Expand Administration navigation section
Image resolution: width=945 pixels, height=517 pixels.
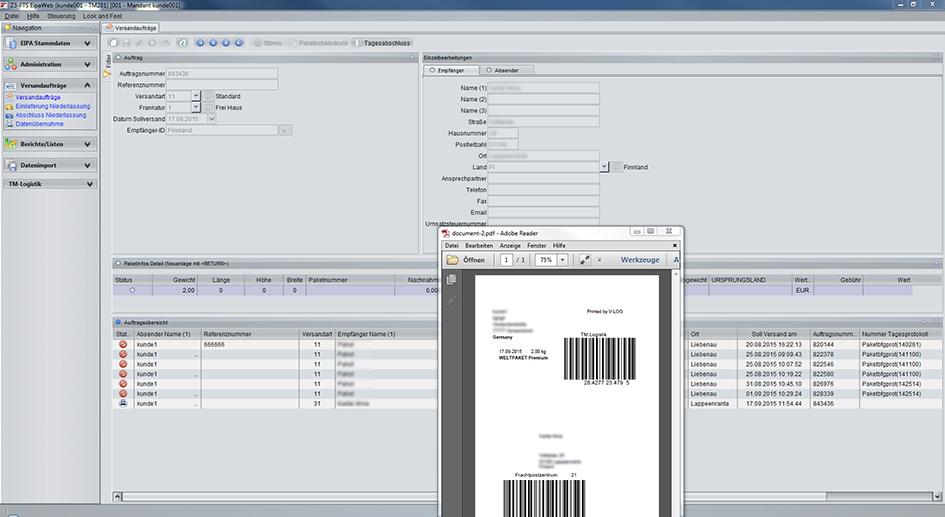click(50, 64)
